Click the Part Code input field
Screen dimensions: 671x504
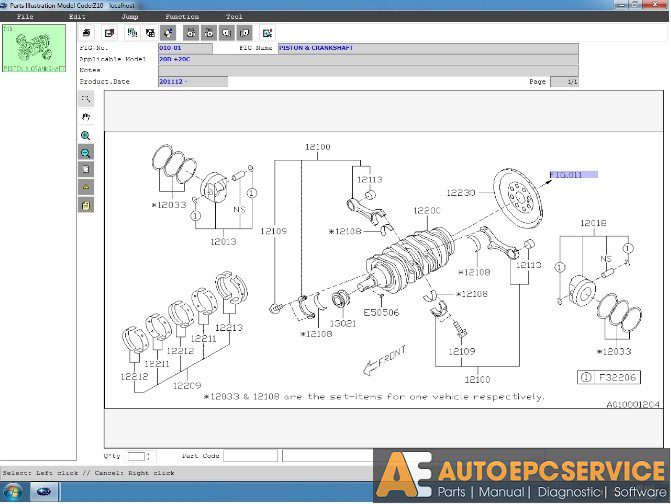250,456
